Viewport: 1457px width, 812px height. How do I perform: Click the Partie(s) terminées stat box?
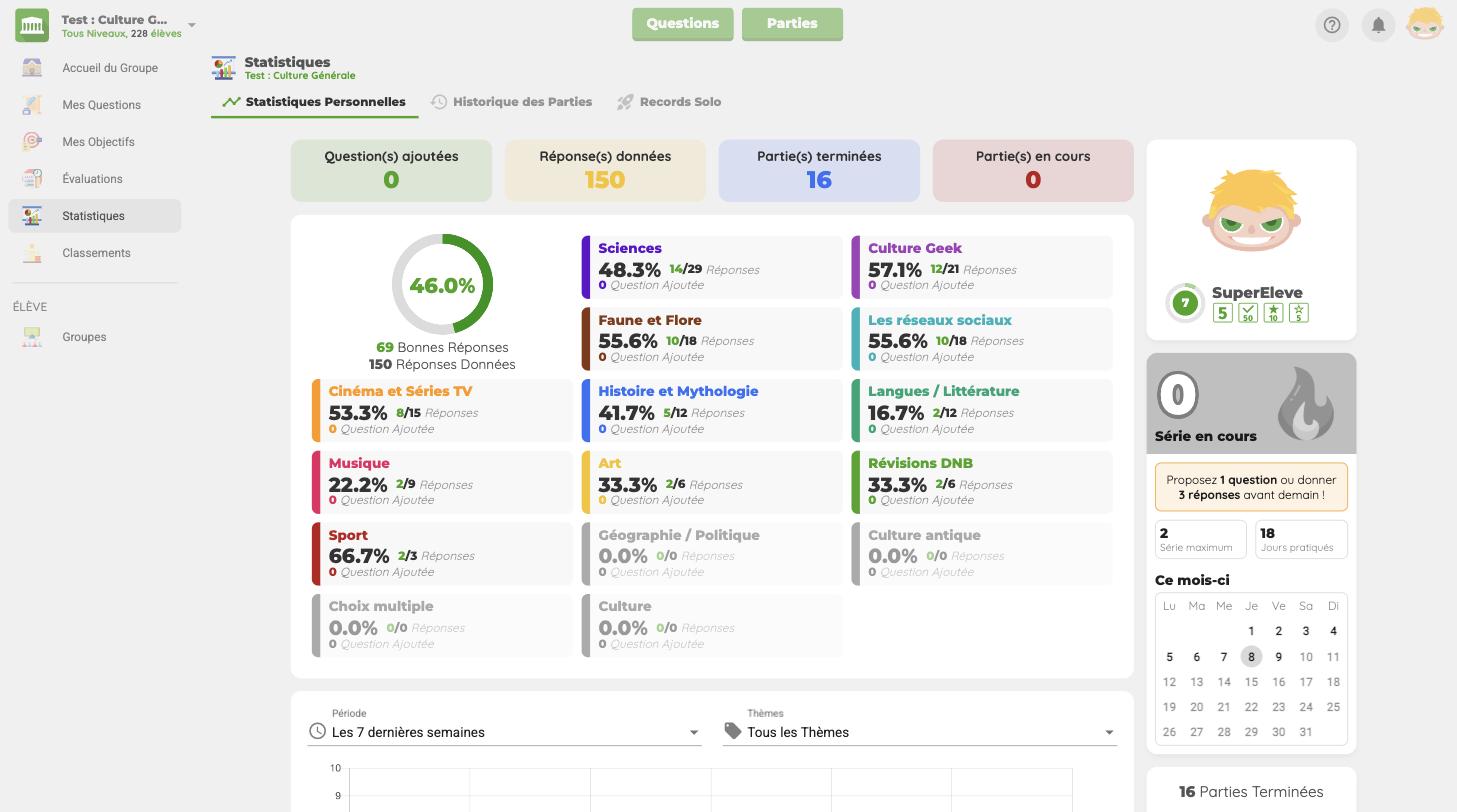pyautogui.click(x=819, y=171)
